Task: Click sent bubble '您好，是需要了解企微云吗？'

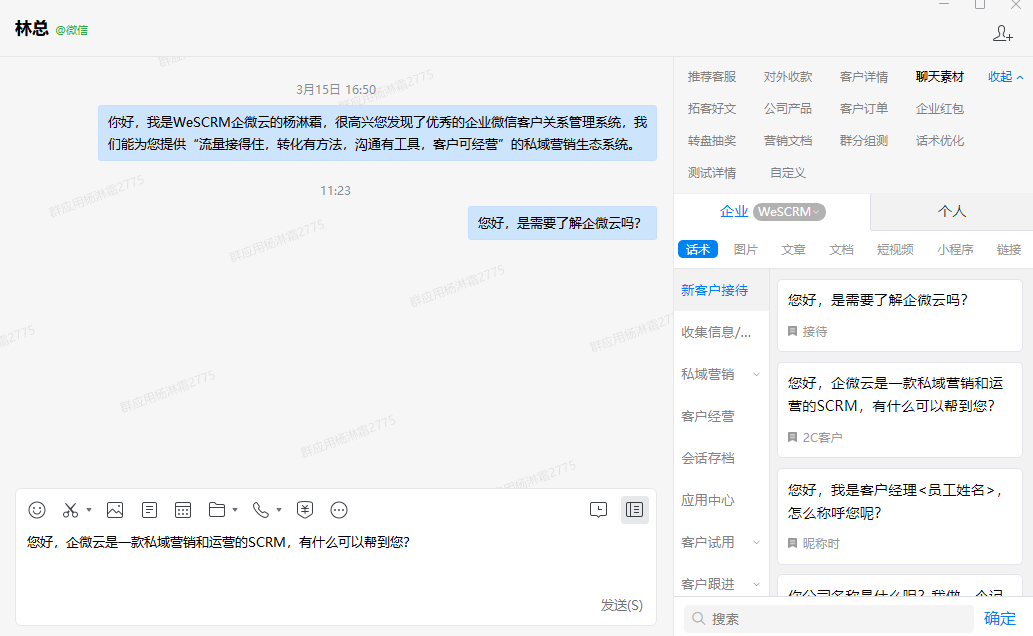Action: tap(562, 223)
